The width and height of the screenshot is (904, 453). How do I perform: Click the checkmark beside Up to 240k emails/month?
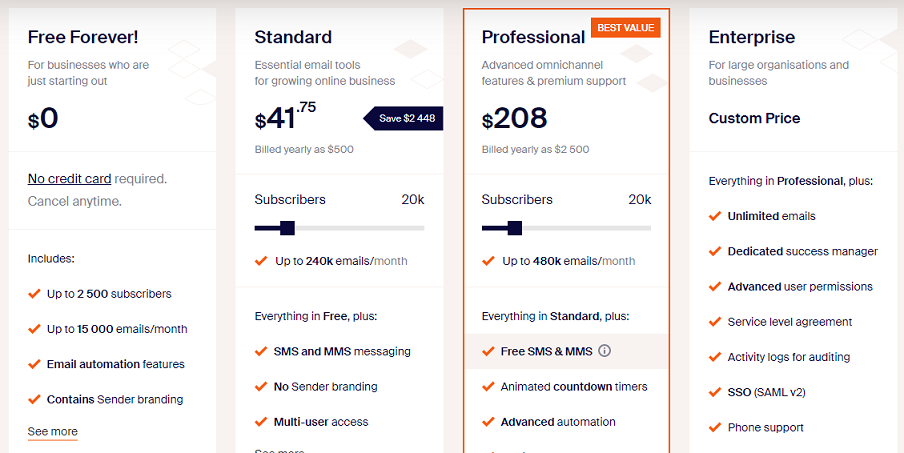[261, 261]
